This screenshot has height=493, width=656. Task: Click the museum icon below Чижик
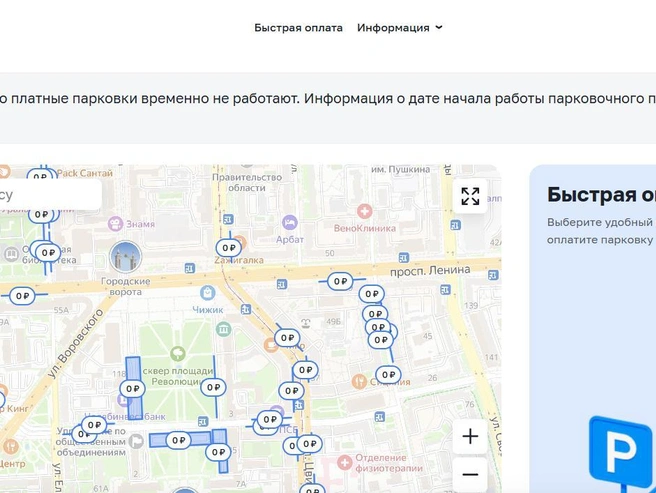[223, 329]
